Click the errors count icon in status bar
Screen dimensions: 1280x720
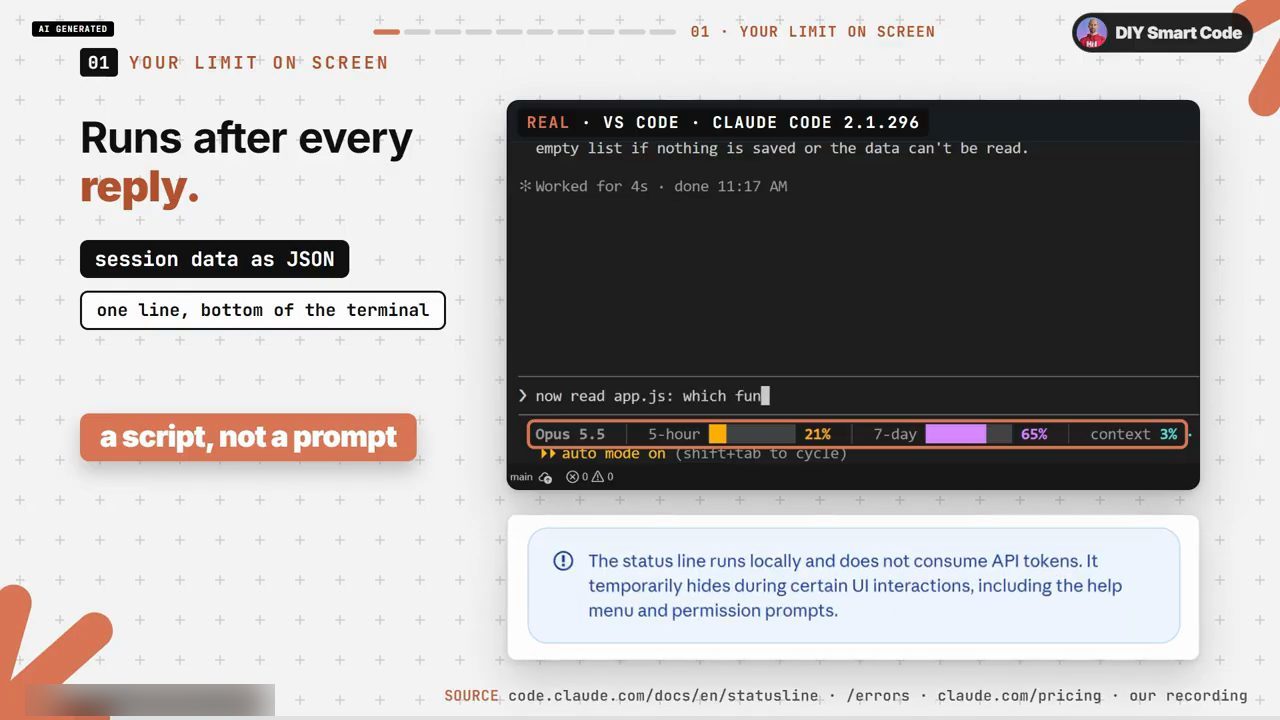[x=572, y=477]
